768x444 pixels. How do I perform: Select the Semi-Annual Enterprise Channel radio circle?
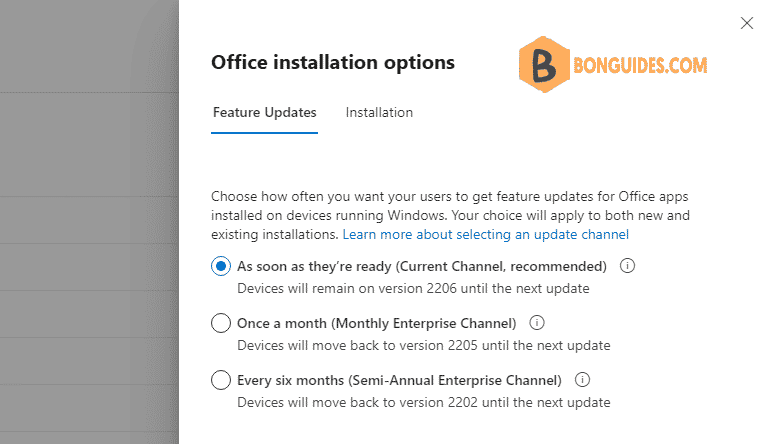coord(221,380)
